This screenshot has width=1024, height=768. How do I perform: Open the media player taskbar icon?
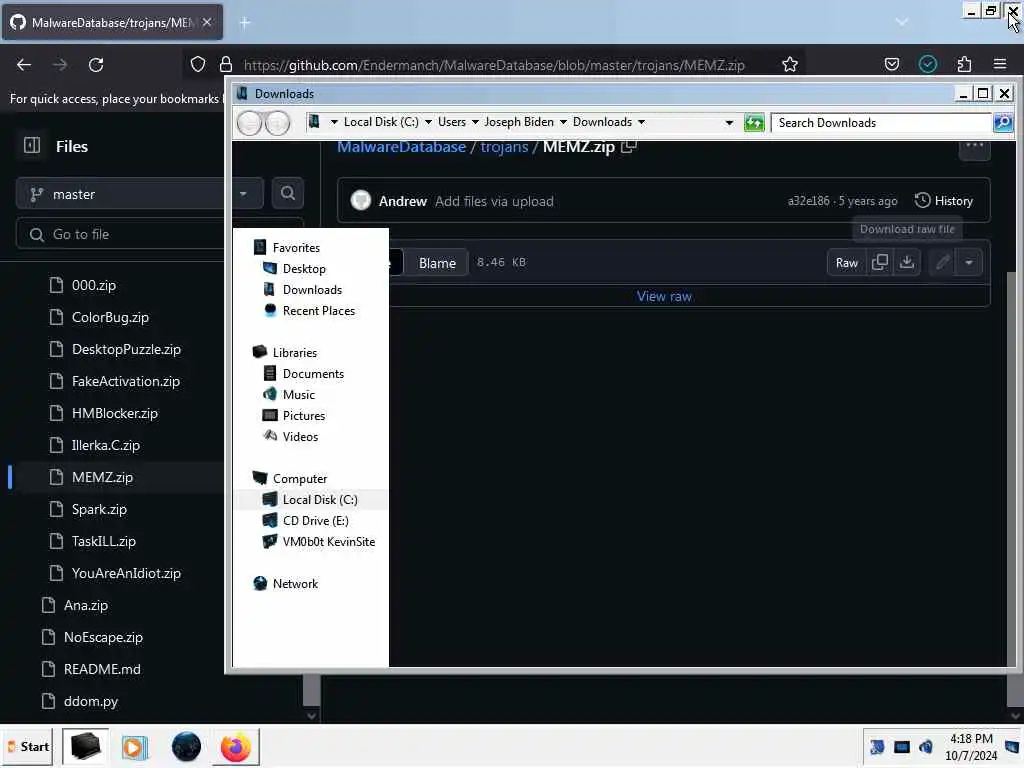[134, 747]
